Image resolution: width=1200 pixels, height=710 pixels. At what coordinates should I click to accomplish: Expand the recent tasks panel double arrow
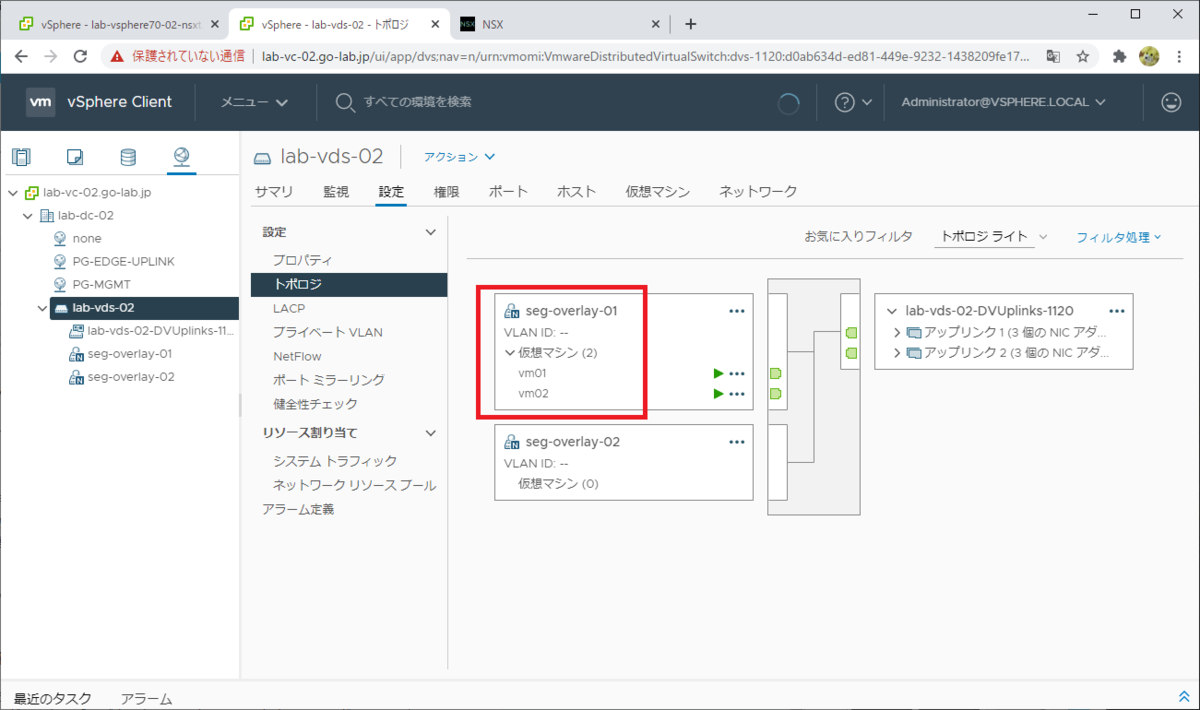(x=1185, y=697)
